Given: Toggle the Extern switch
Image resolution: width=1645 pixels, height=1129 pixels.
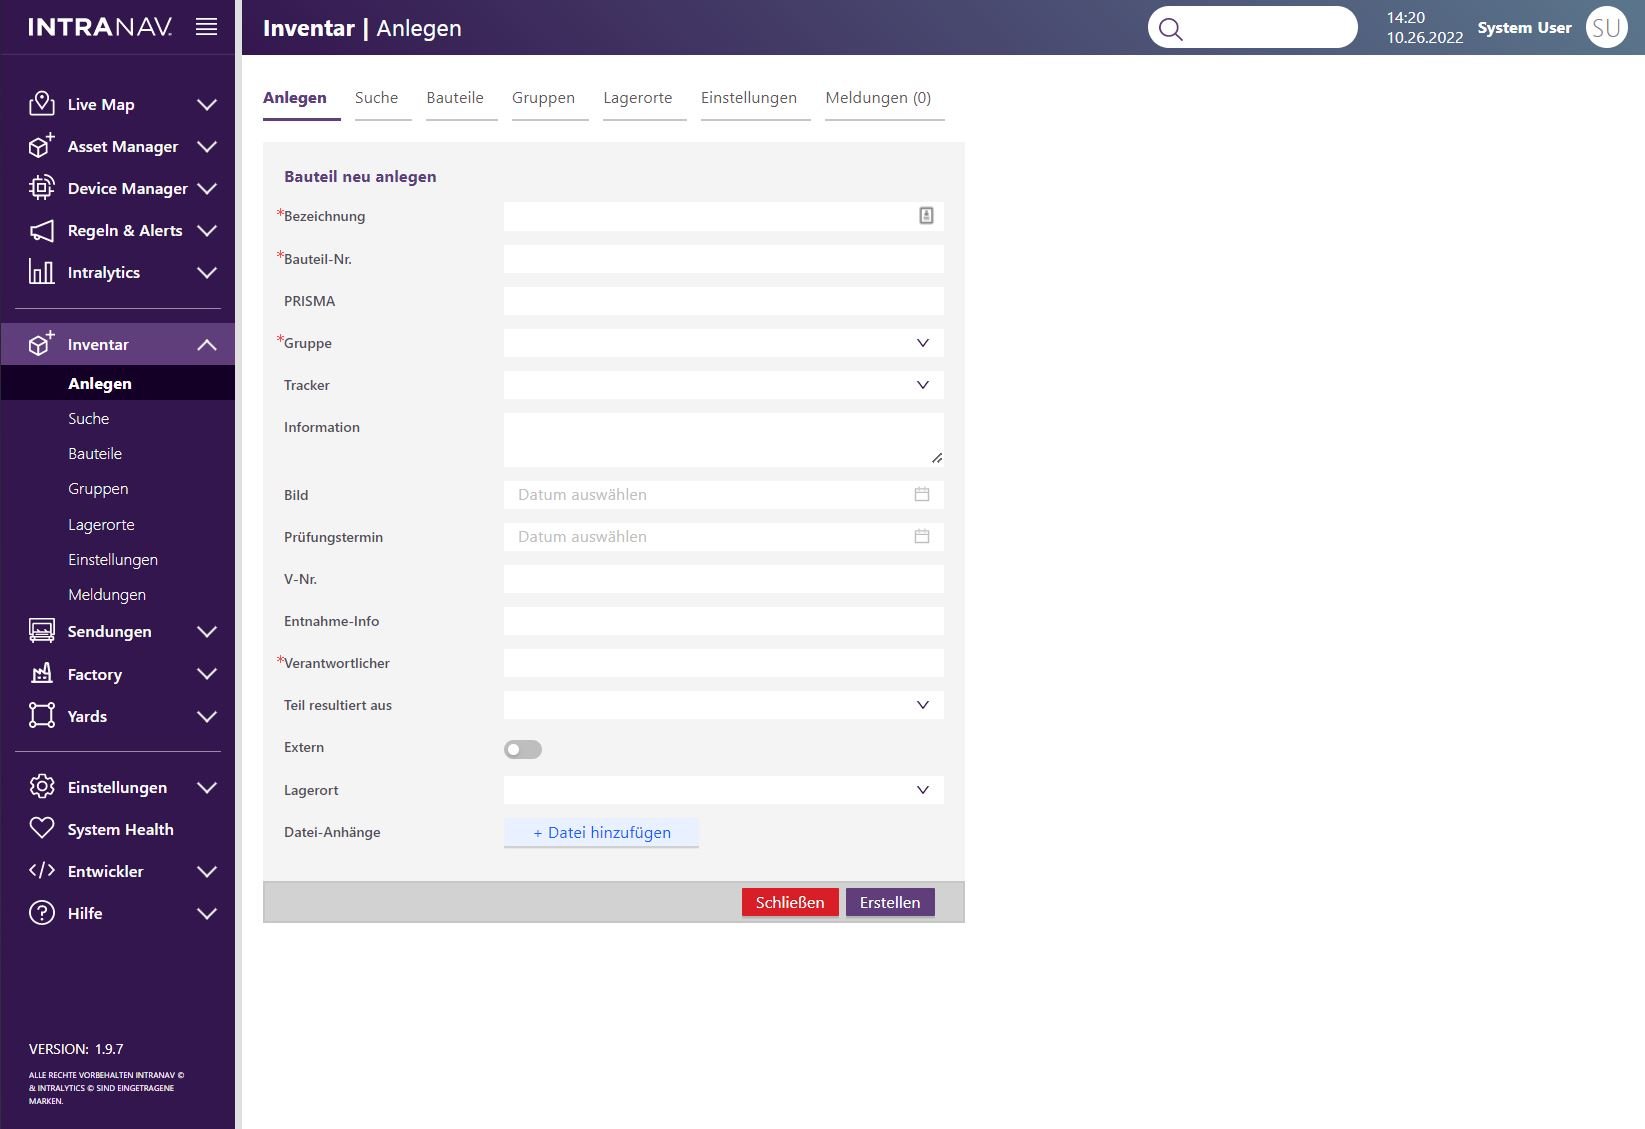Looking at the screenshot, I should 523,749.
